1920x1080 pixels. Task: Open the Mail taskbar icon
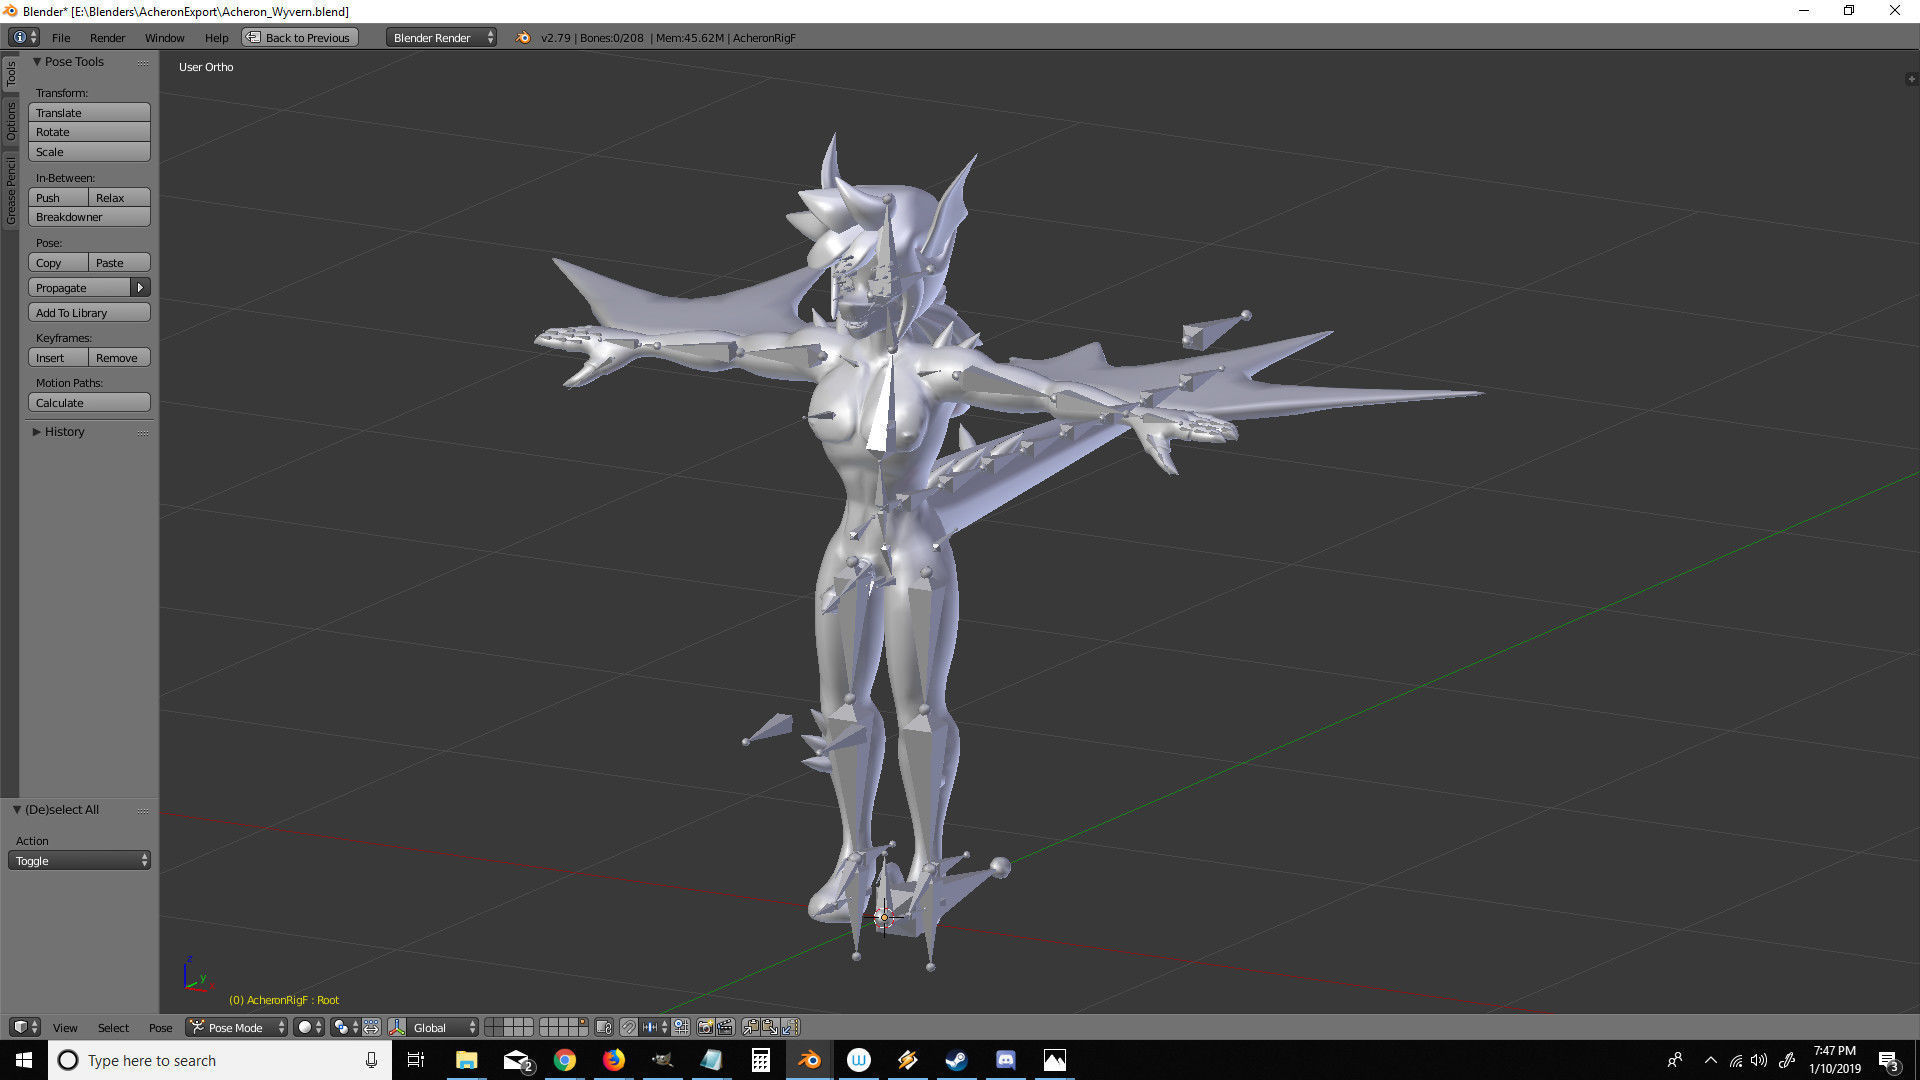[x=516, y=1060]
